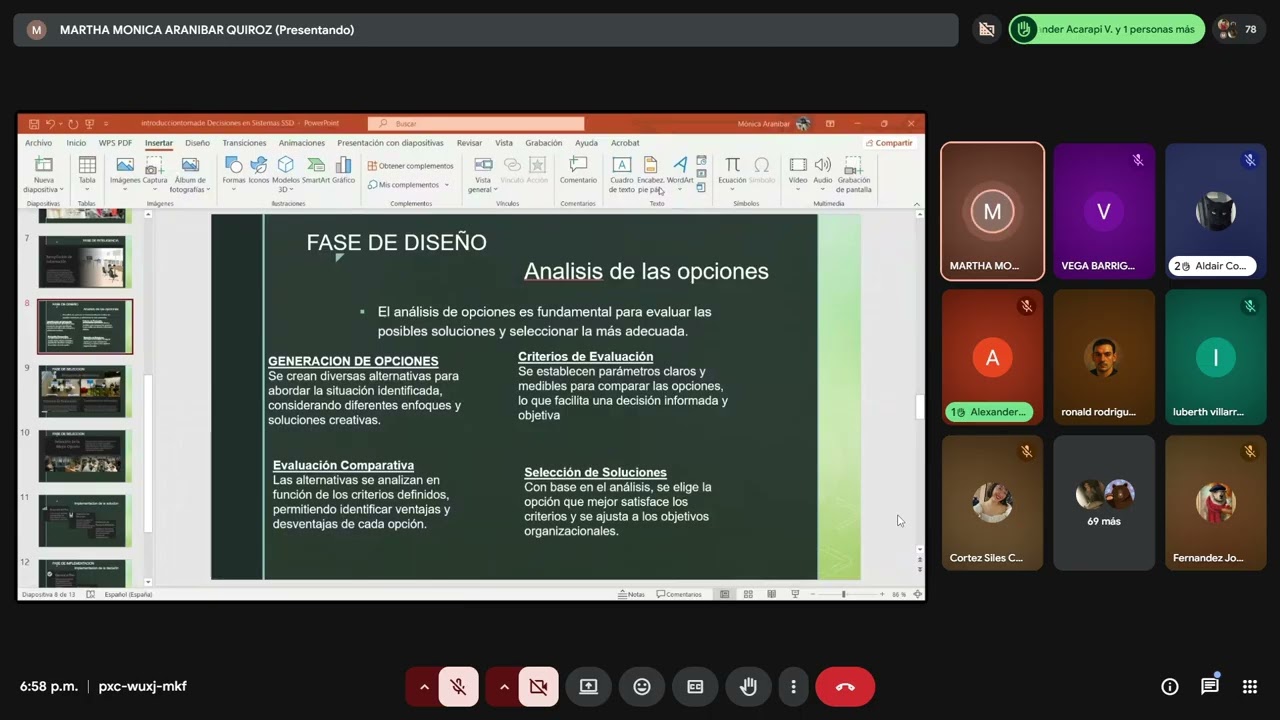Send a reaction emoji in Meet

pos(642,687)
